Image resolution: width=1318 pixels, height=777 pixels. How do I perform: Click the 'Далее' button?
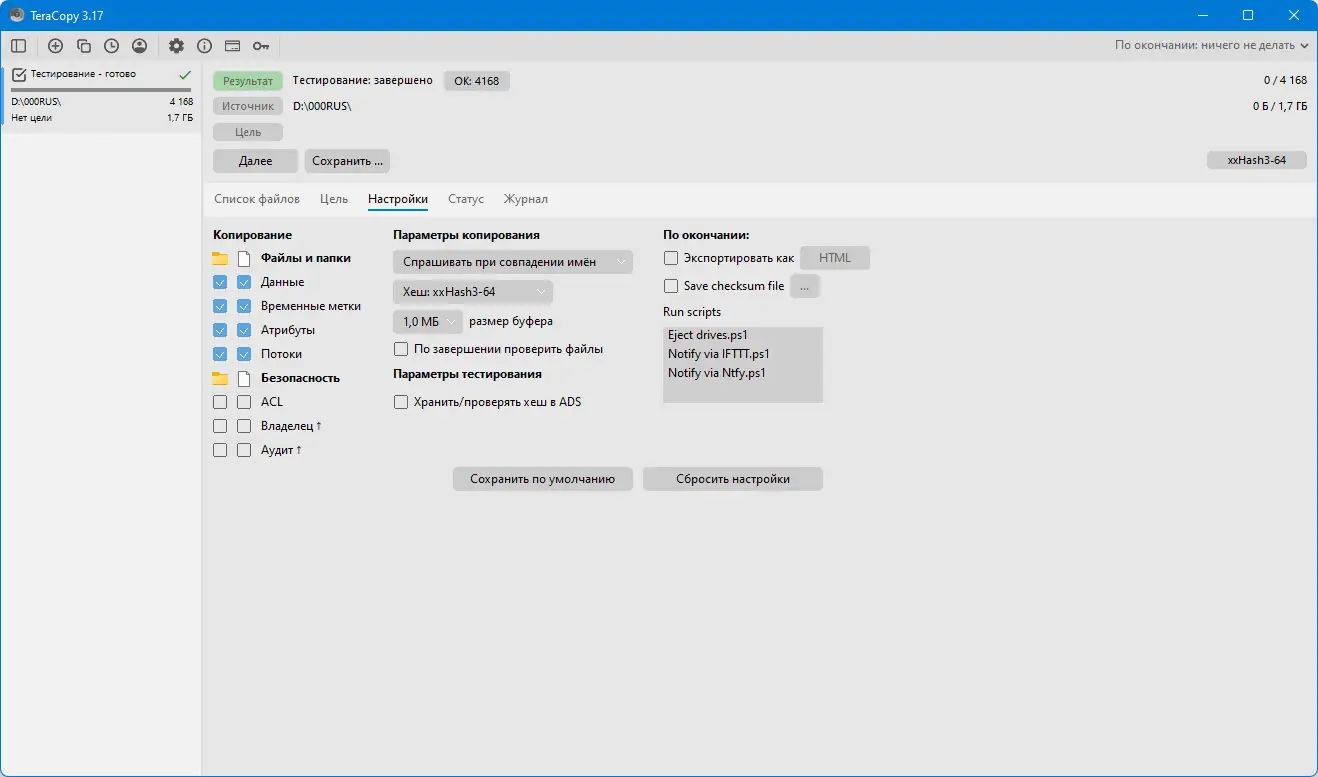pos(256,160)
